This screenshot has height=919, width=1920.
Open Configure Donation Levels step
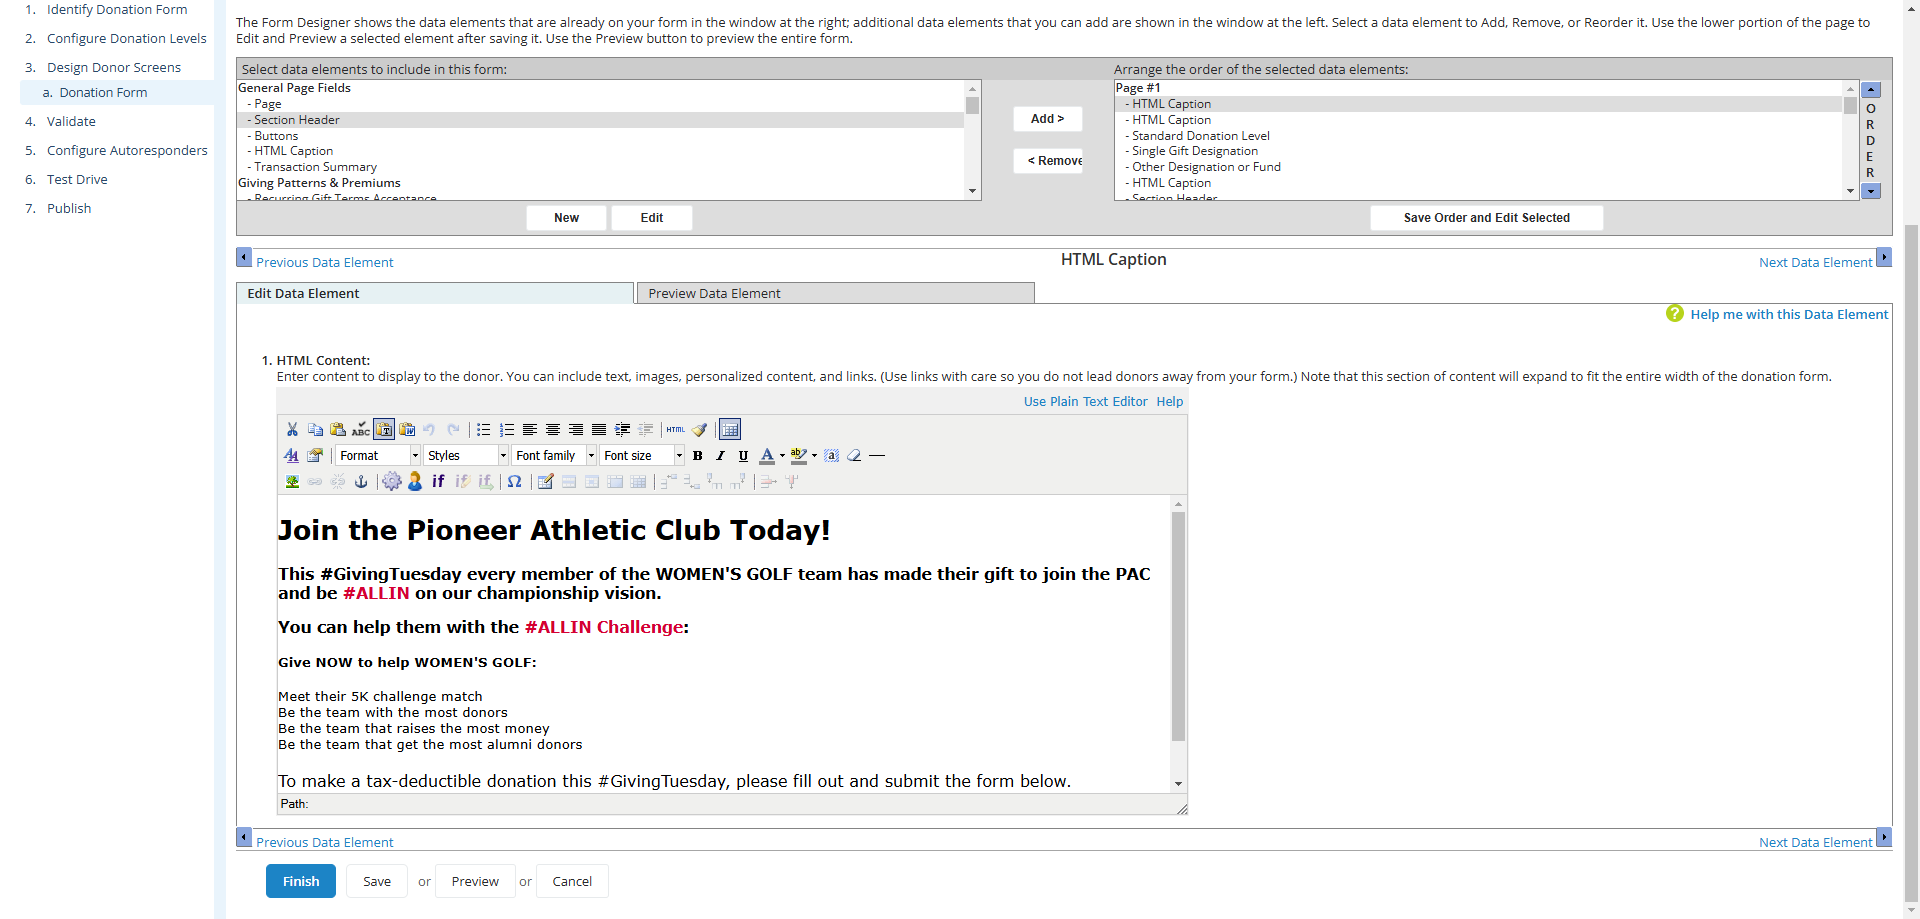point(127,38)
